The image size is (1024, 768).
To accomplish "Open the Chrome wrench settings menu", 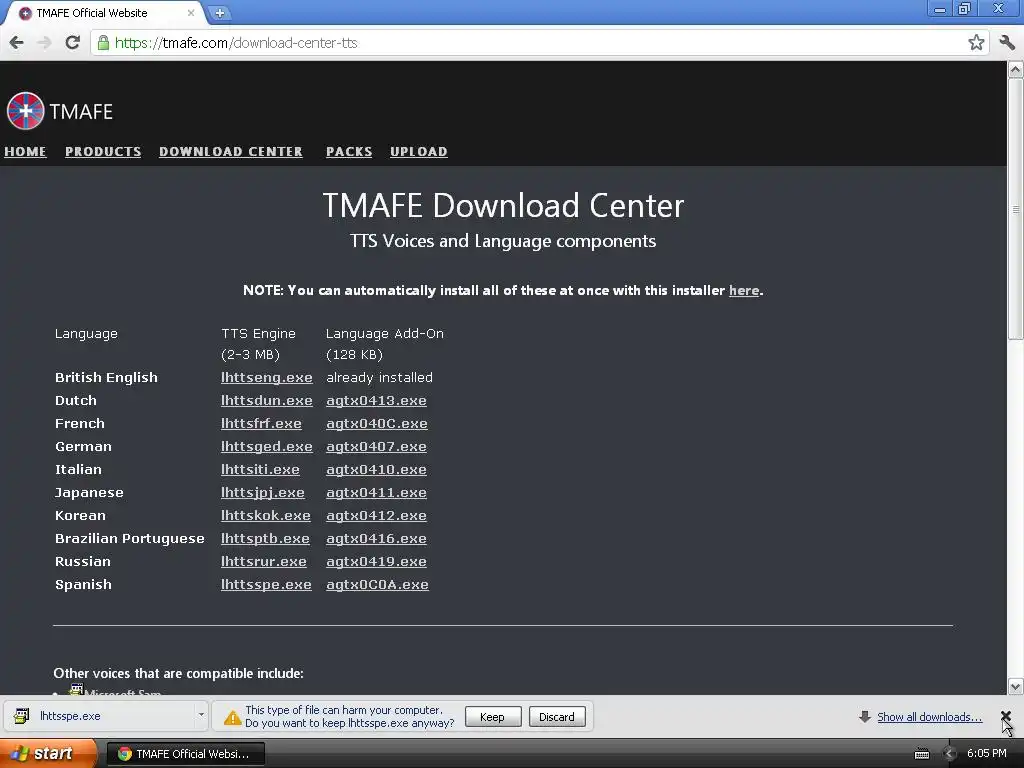I will coord(1007,43).
